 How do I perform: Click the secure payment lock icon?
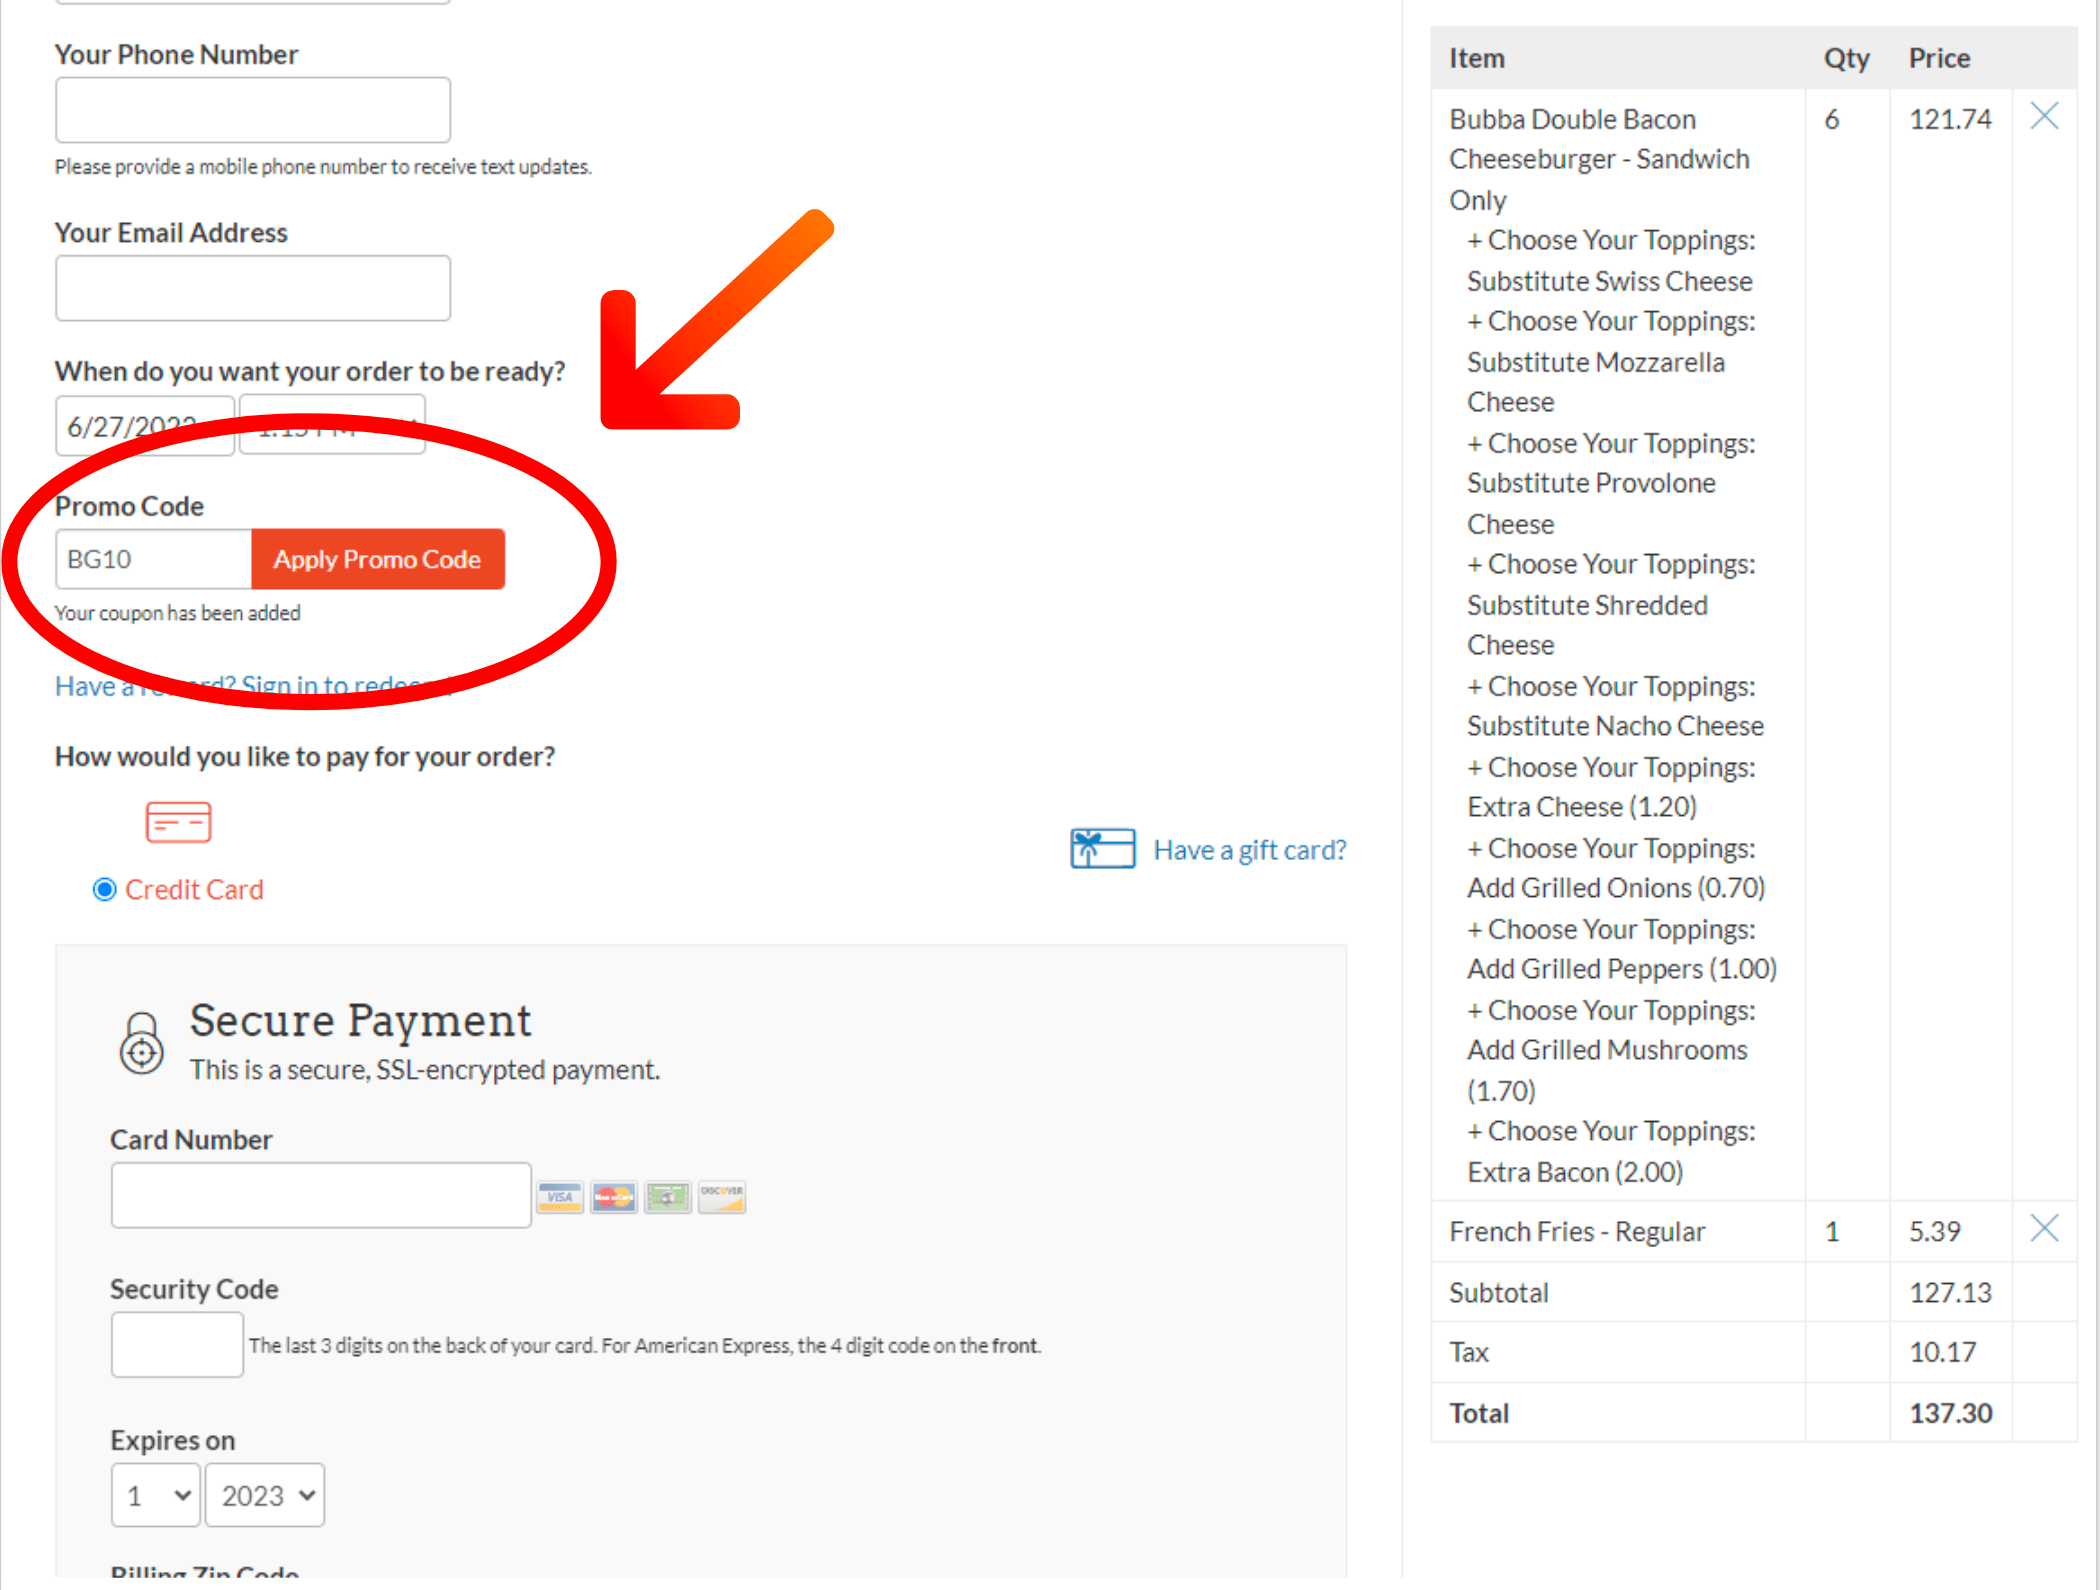tap(141, 1043)
